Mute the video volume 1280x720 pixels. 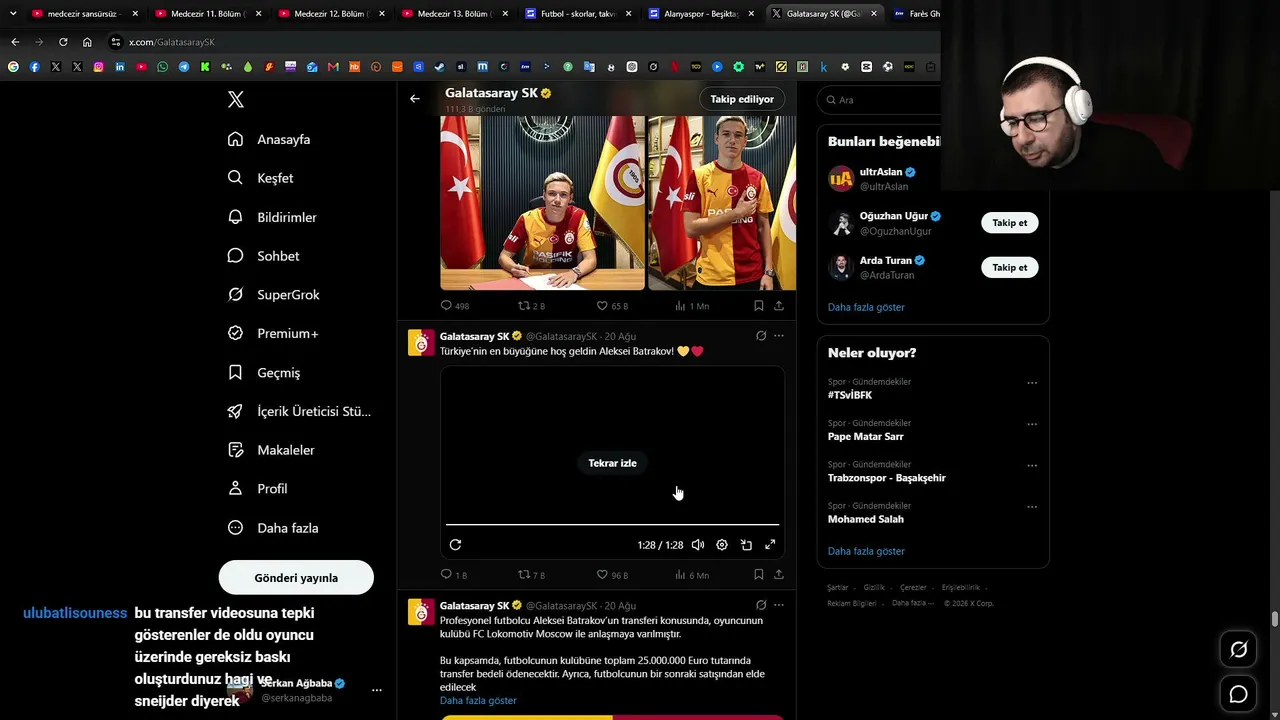coord(698,545)
